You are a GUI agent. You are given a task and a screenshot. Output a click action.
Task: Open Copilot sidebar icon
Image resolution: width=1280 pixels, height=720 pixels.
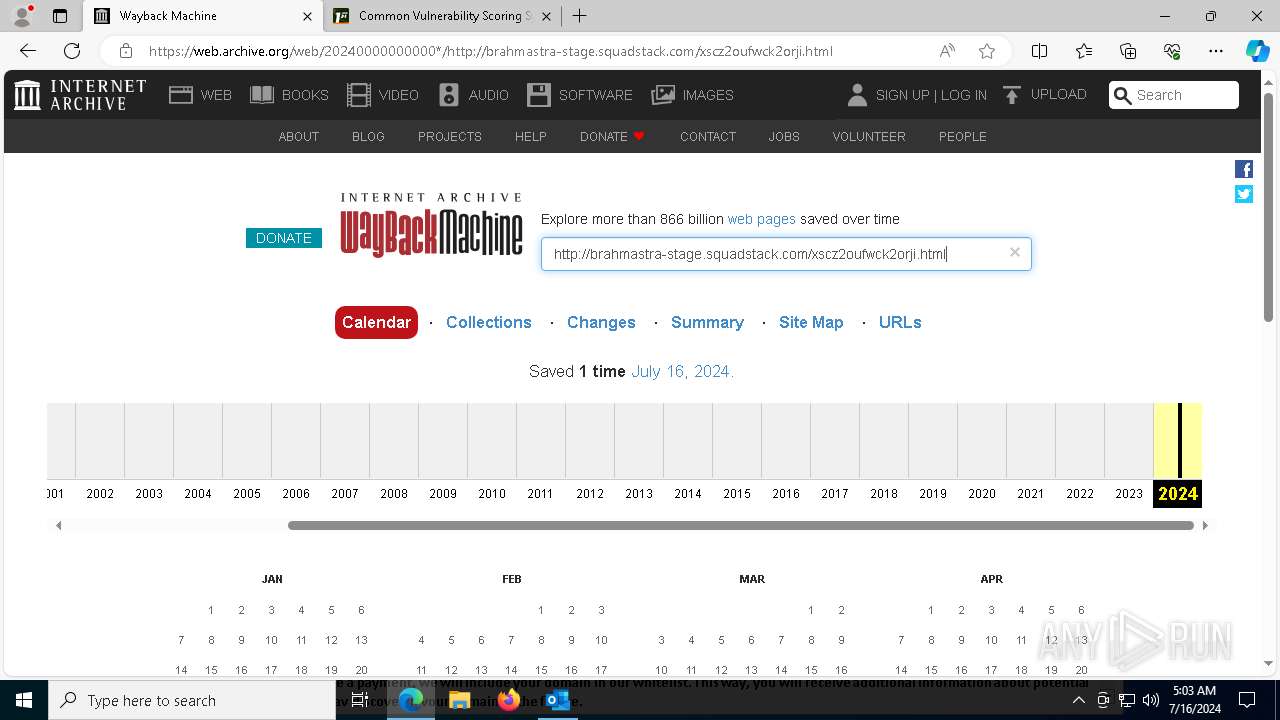(x=1257, y=51)
